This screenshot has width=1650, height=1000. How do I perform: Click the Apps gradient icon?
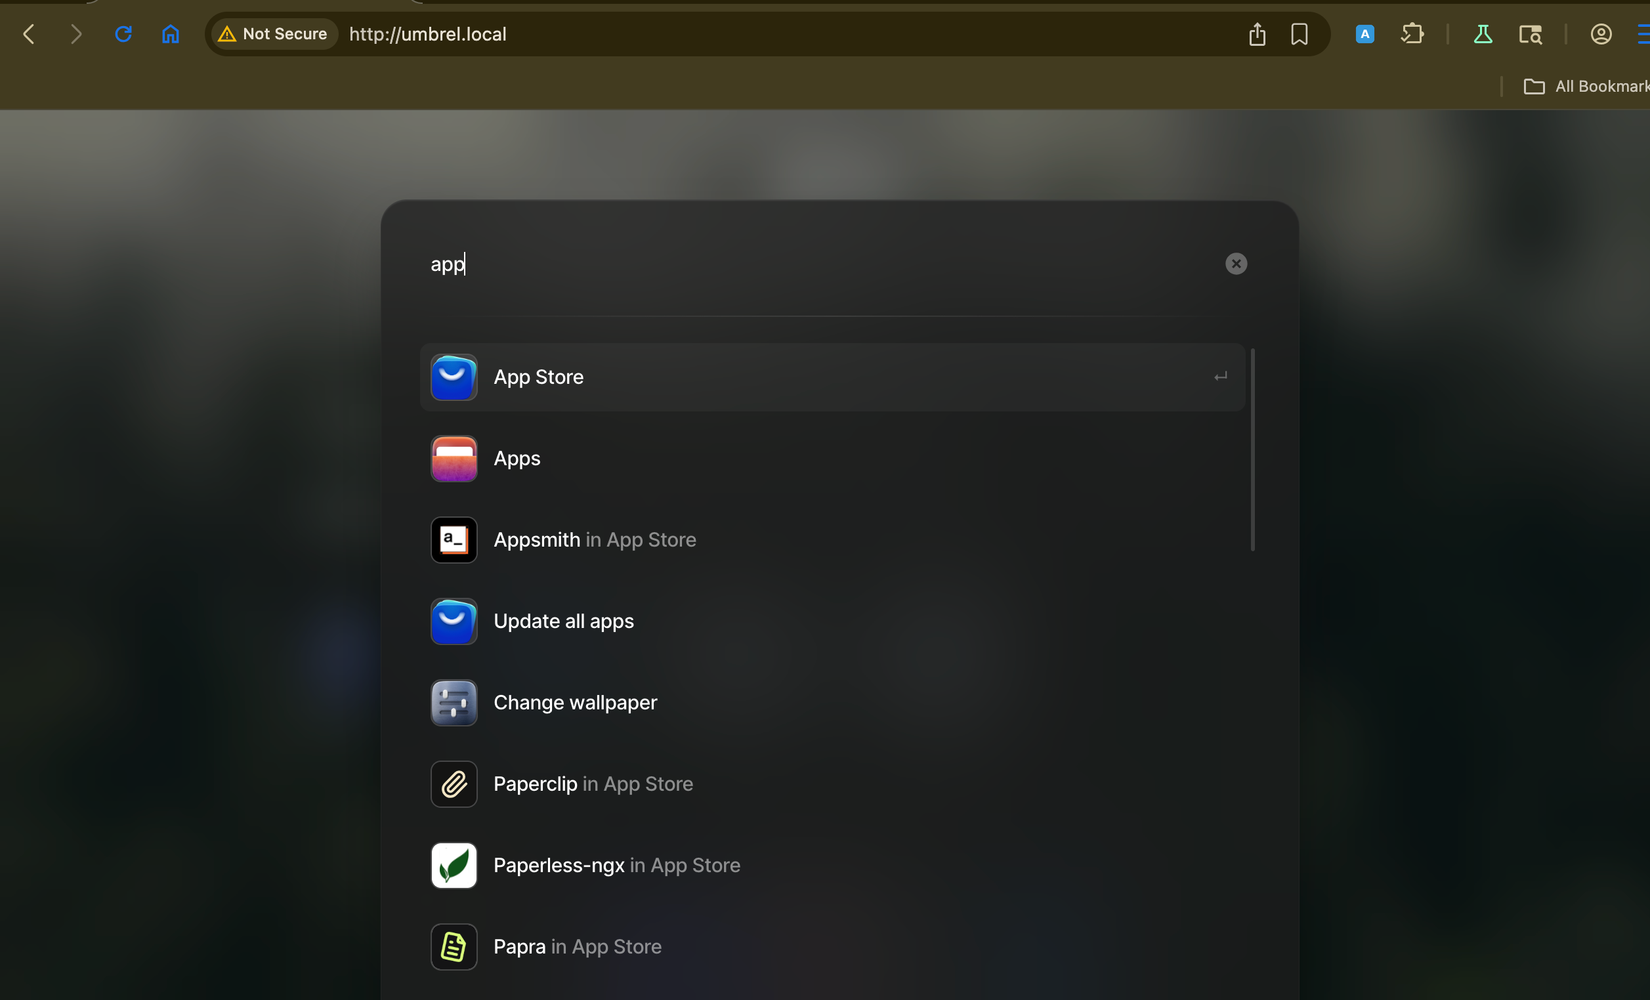tap(454, 459)
